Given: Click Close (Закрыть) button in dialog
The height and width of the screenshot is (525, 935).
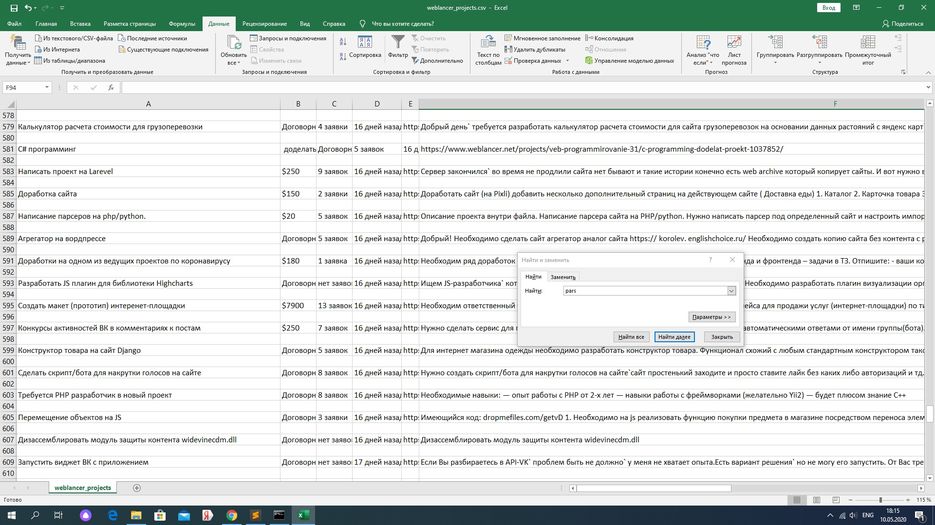Looking at the screenshot, I should pyautogui.click(x=722, y=336).
